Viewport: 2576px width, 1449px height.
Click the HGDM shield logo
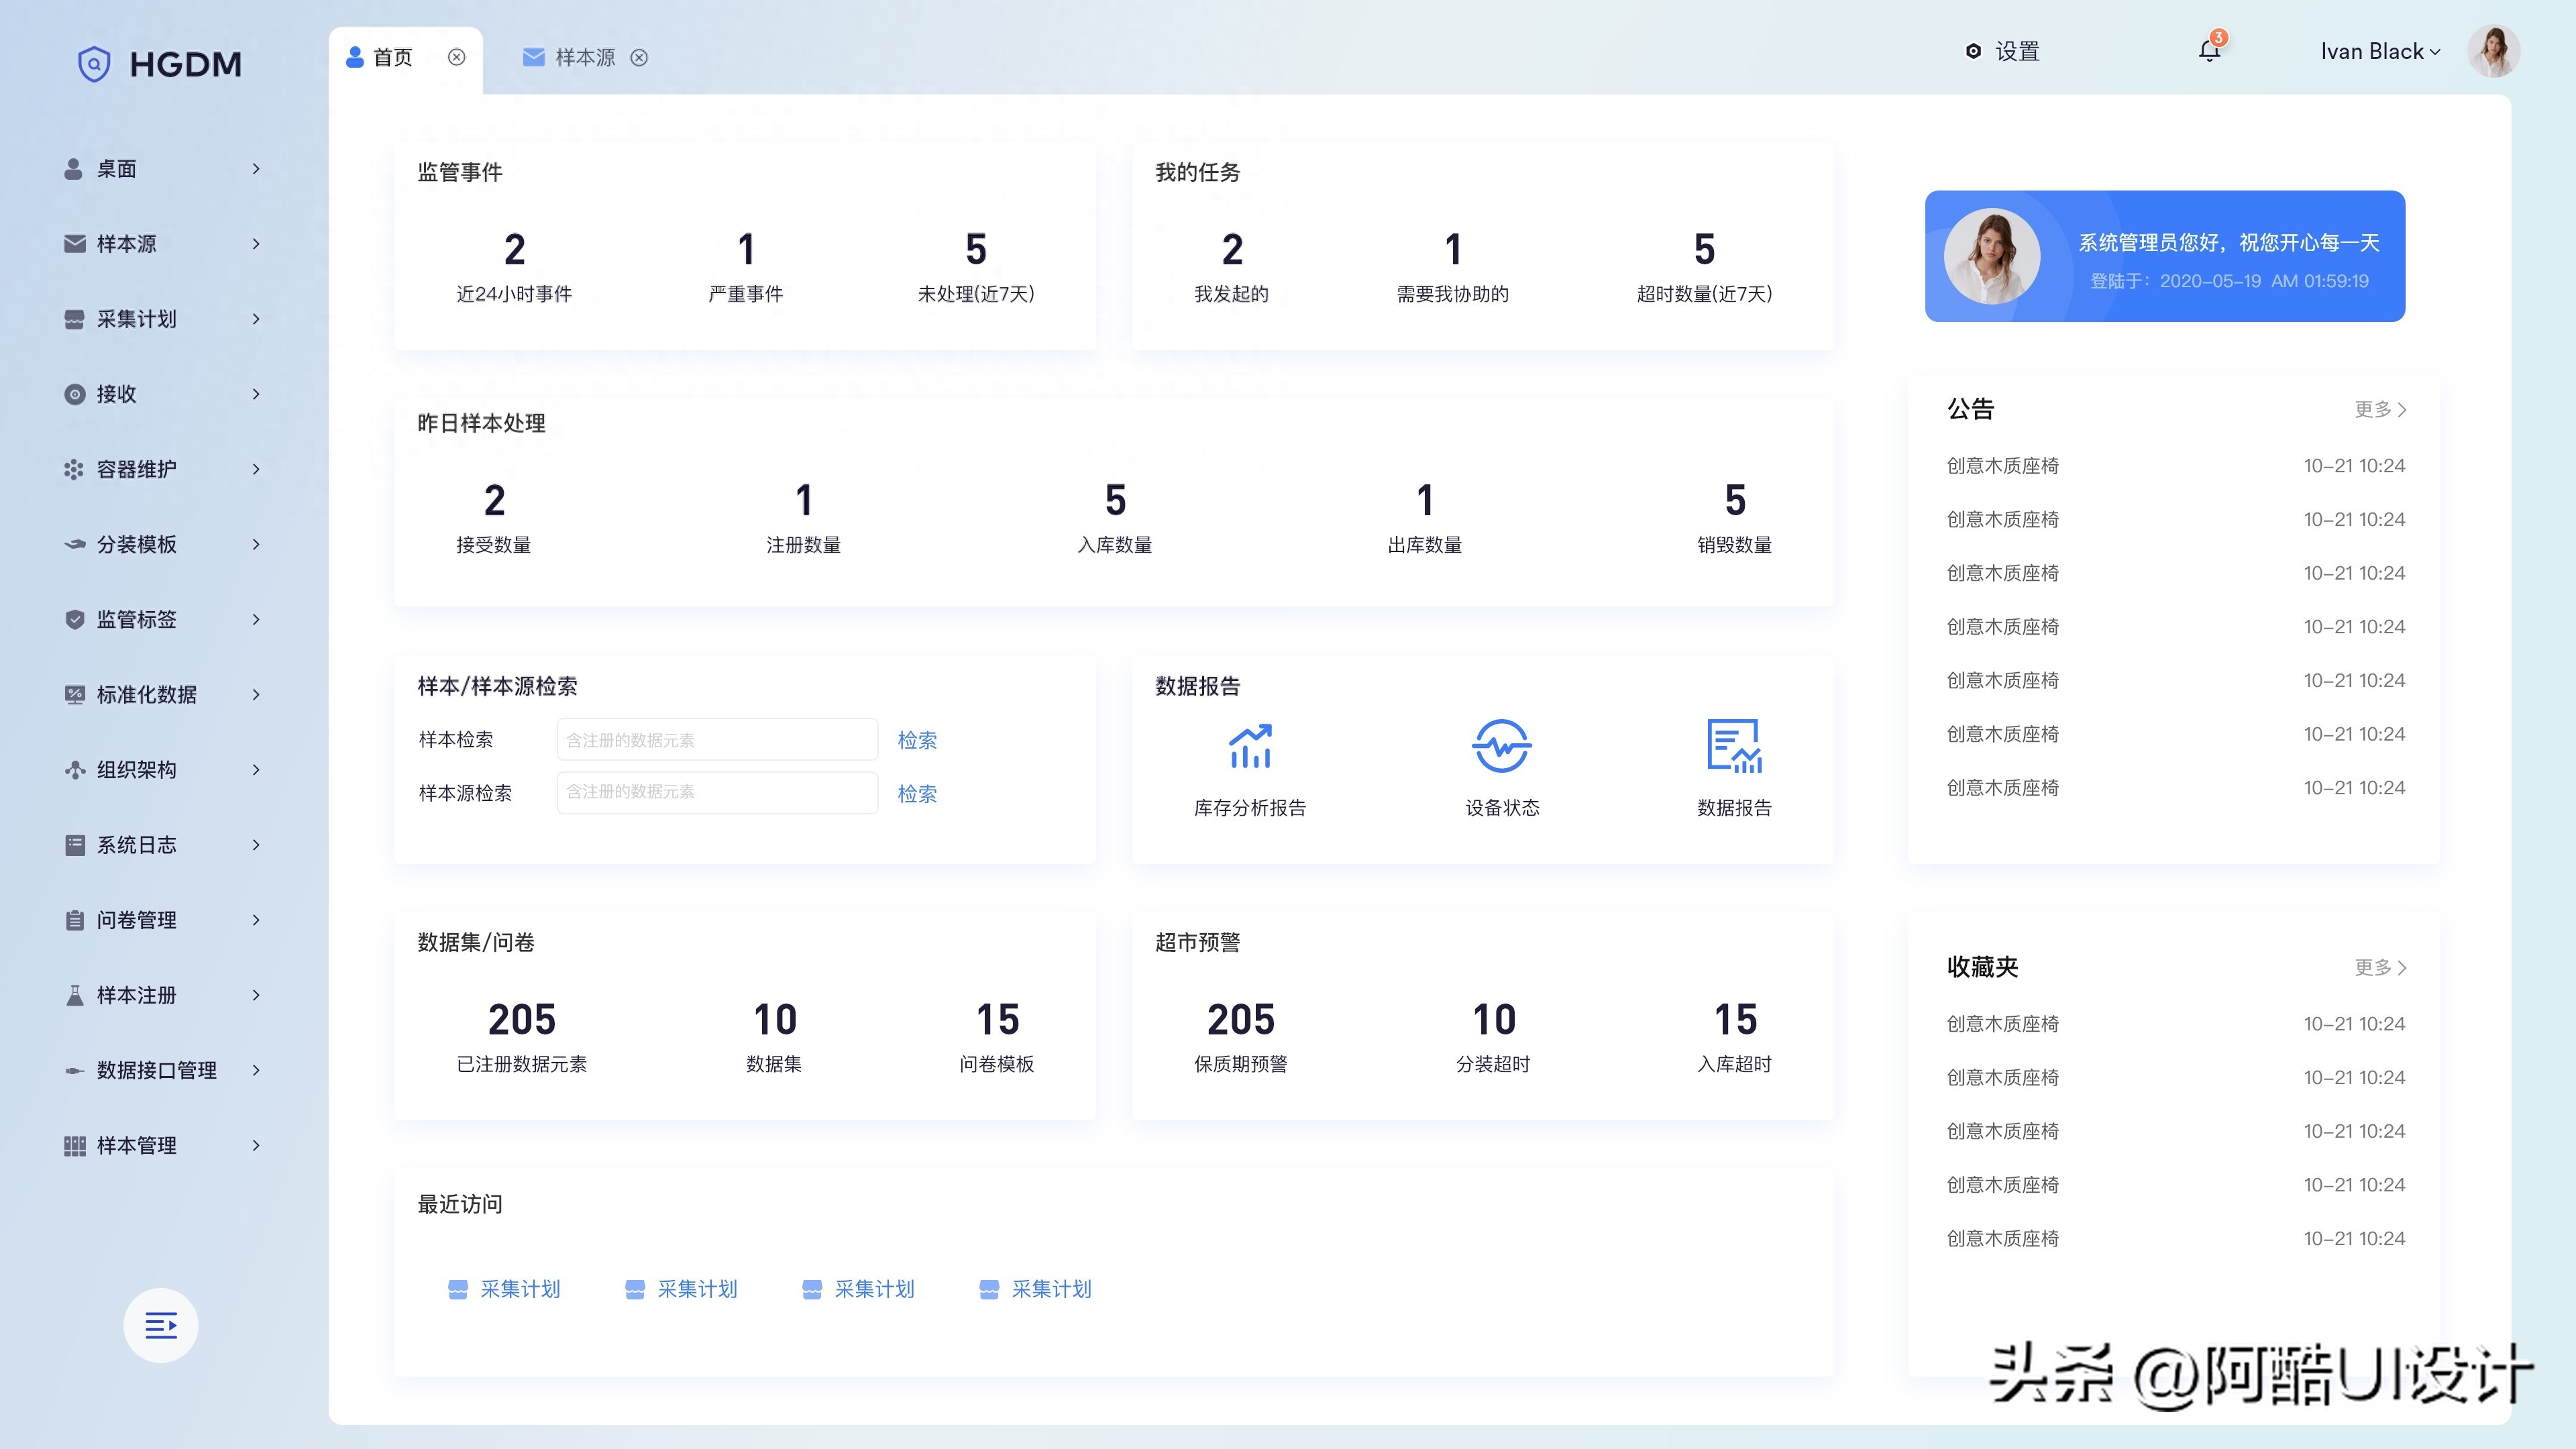coord(94,64)
